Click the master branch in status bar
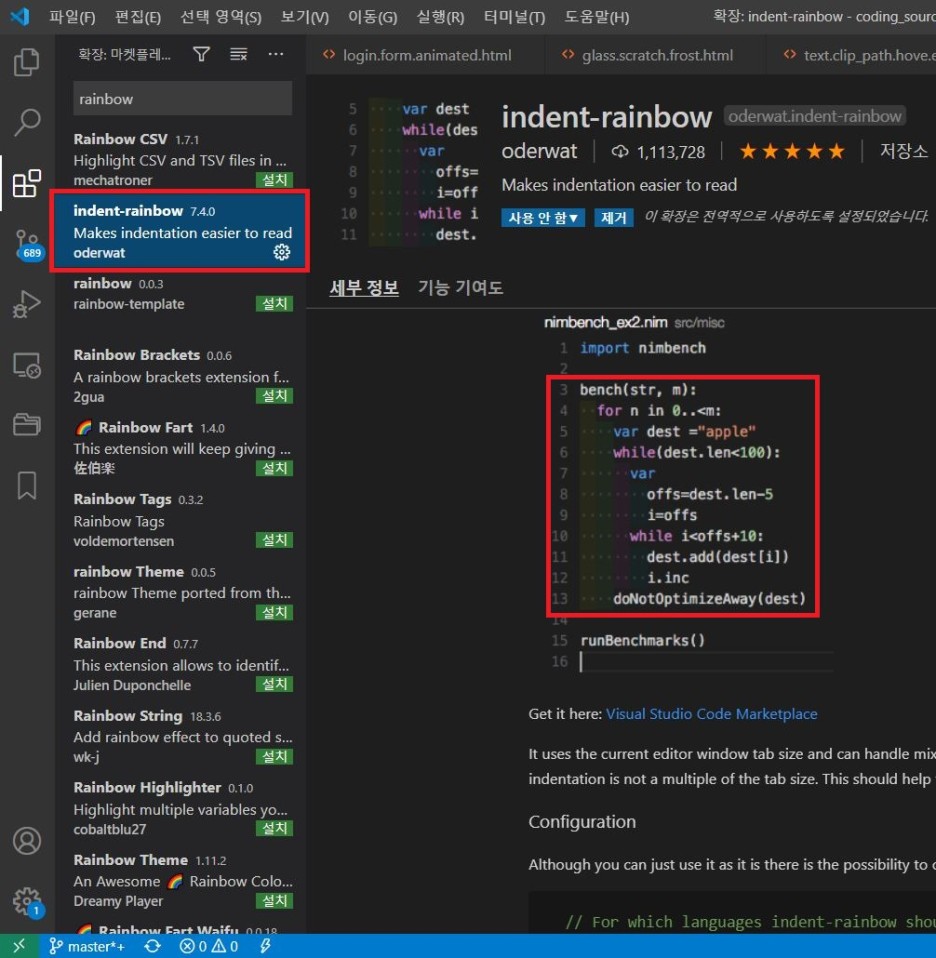The width and height of the screenshot is (936, 958). (x=87, y=946)
